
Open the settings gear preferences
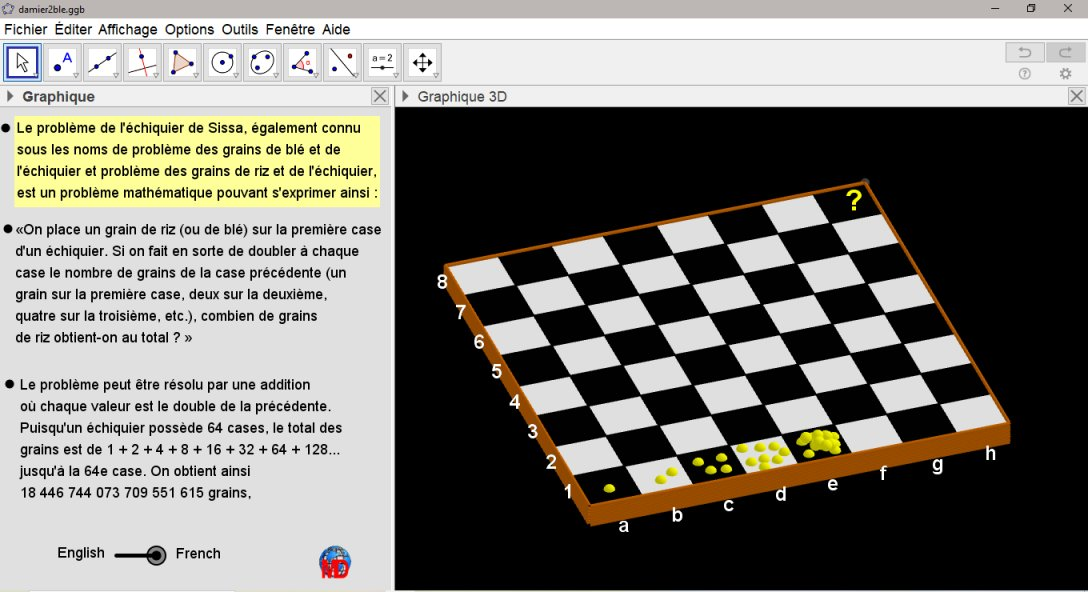[1065, 74]
